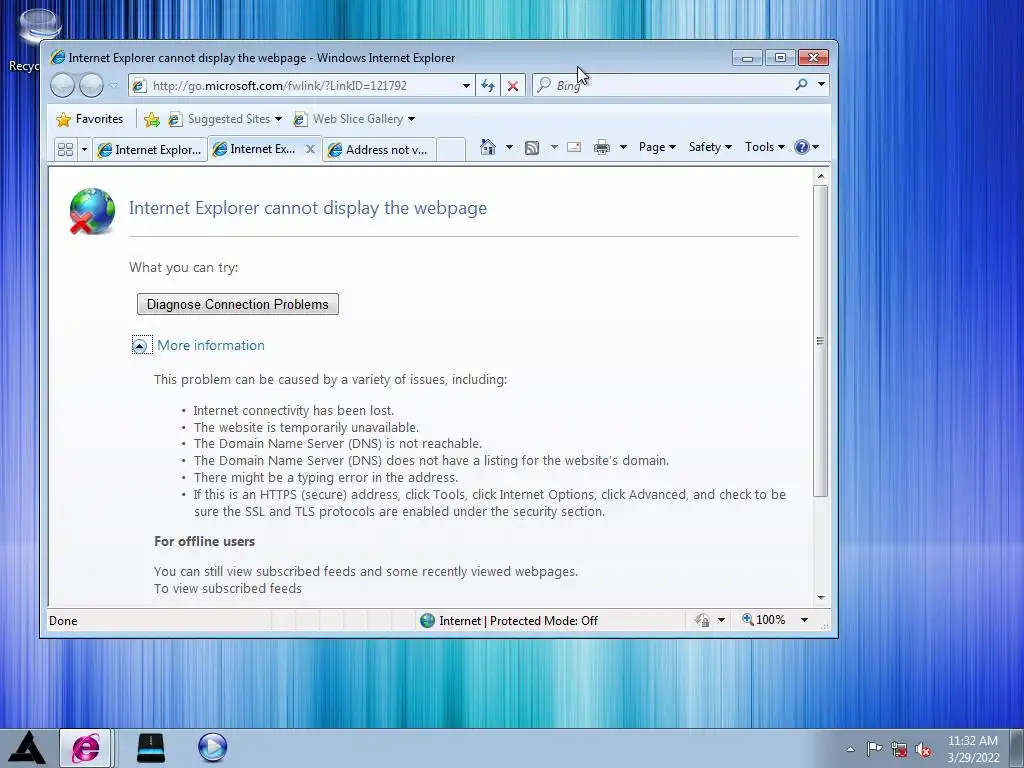Click the RSS Feeds icon
The image size is (1024, 768).
(x=532, y=148)
